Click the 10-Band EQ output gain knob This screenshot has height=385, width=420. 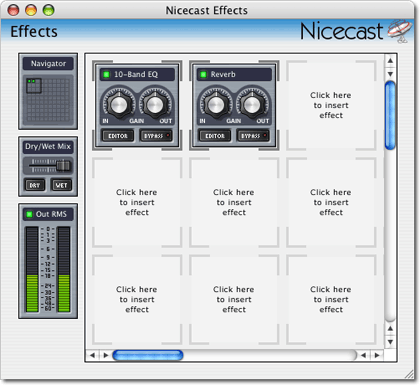155,105
